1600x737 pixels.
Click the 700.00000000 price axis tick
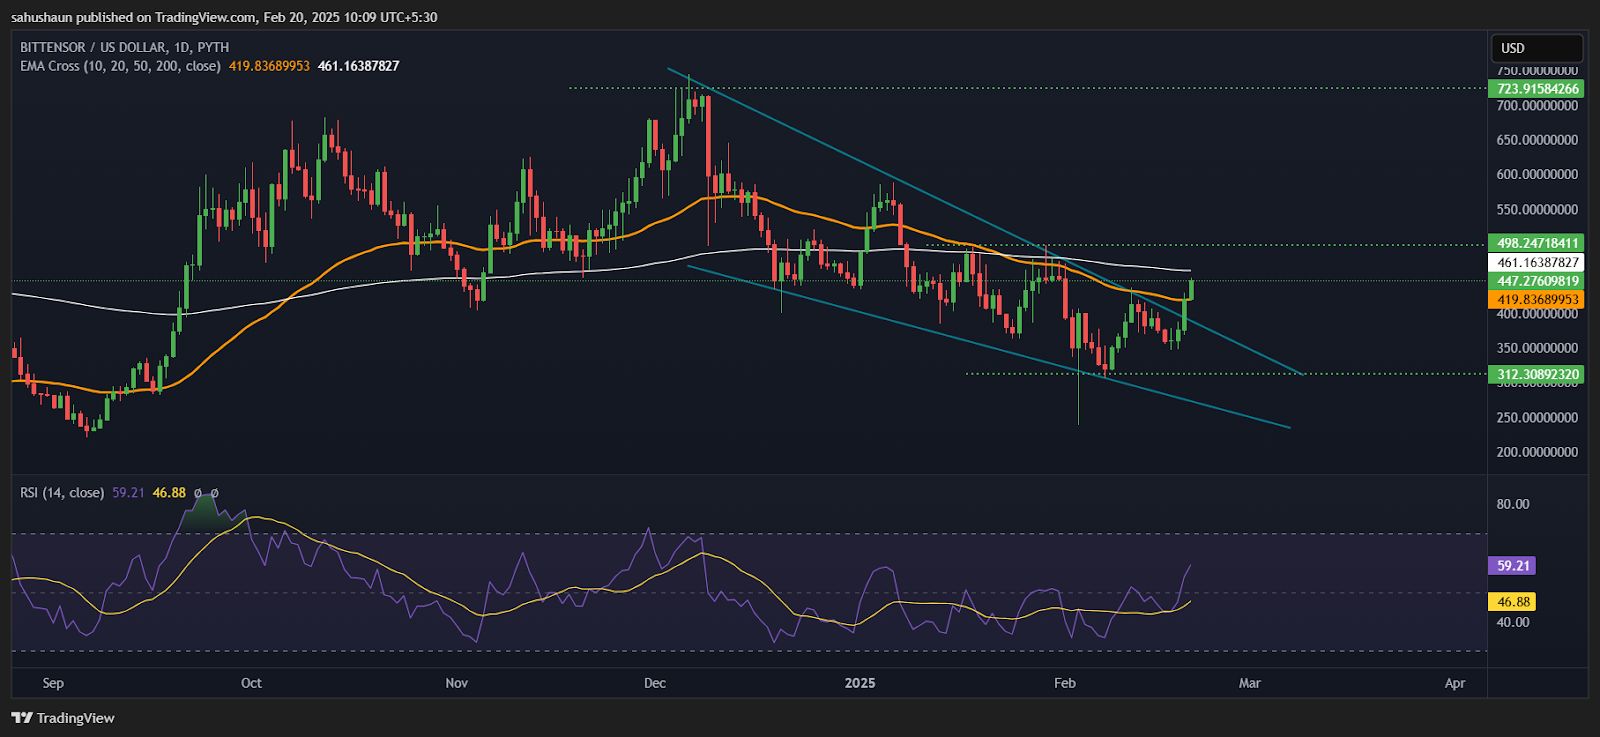[1538, 105]
